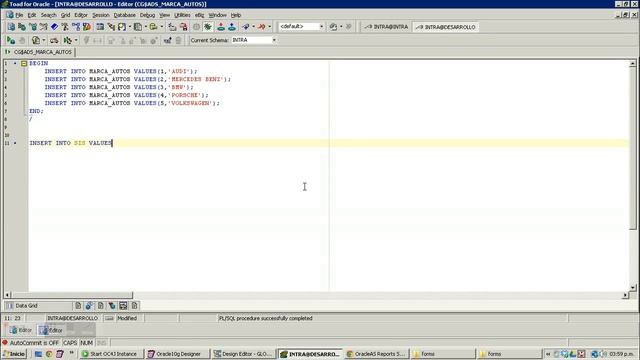This screenshot has width=640, height=360.
Task: Switch to OracleAS Reports taskbar button
Action: (x=376, y=354)
